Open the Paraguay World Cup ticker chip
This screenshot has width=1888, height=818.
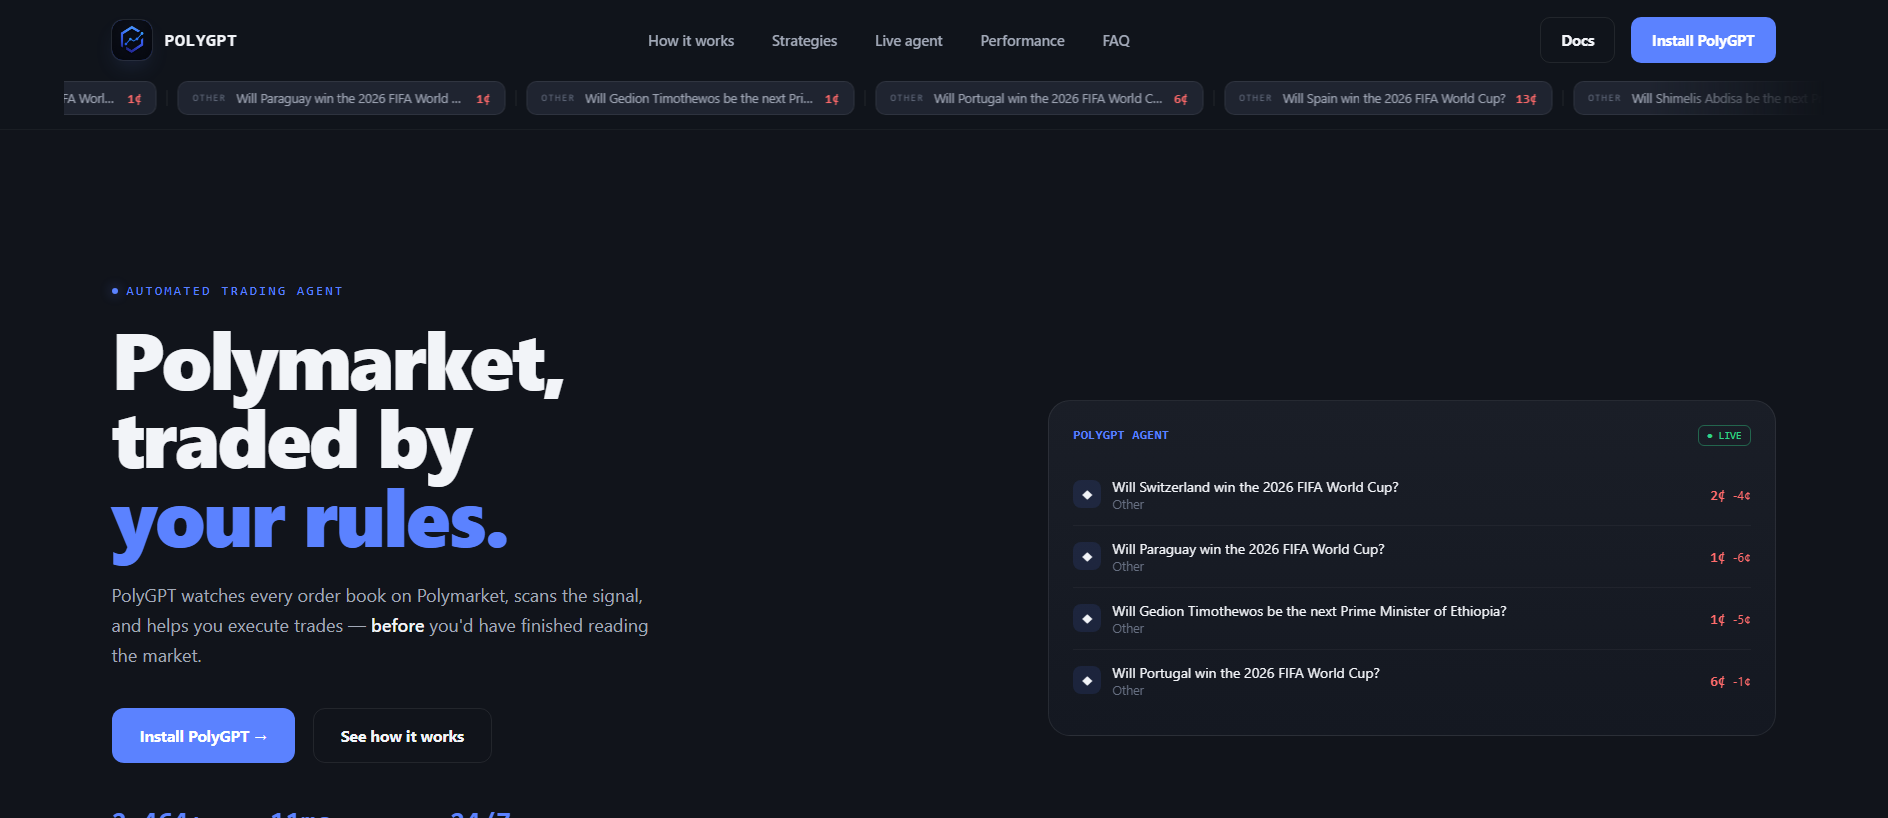click(341, 98)
